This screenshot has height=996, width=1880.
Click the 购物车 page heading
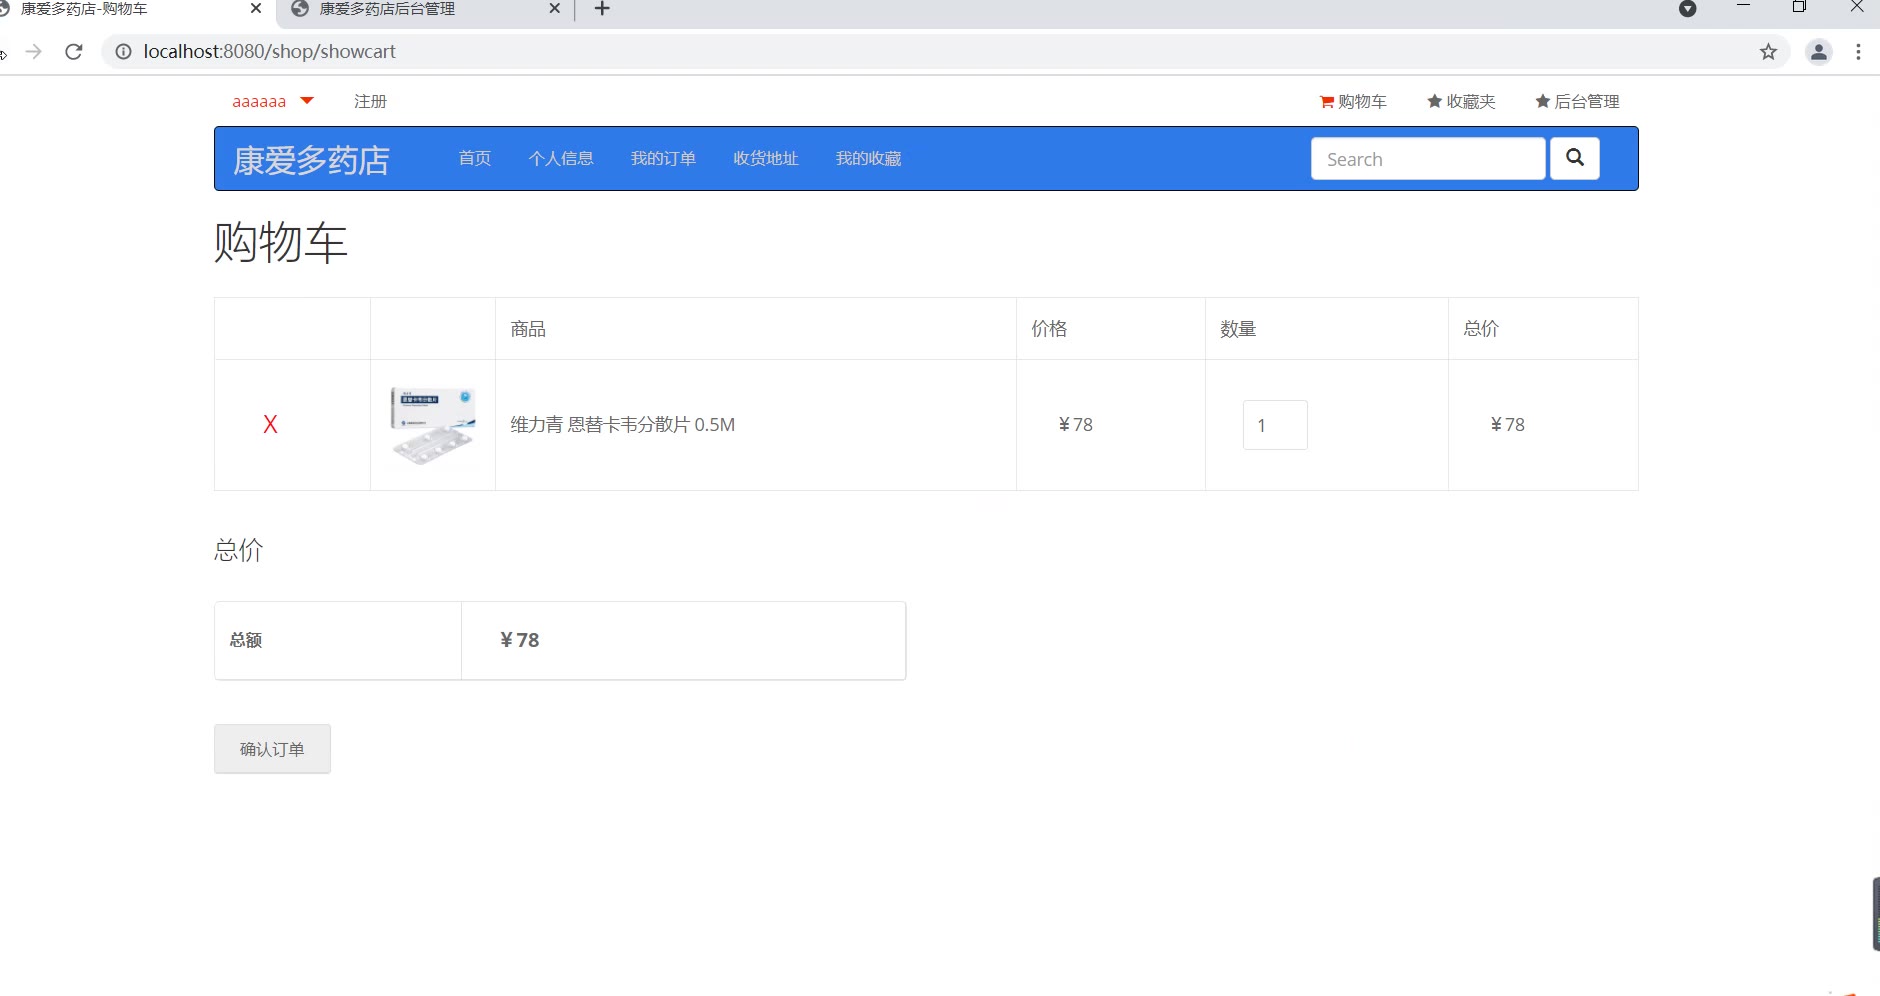point(281,243)
